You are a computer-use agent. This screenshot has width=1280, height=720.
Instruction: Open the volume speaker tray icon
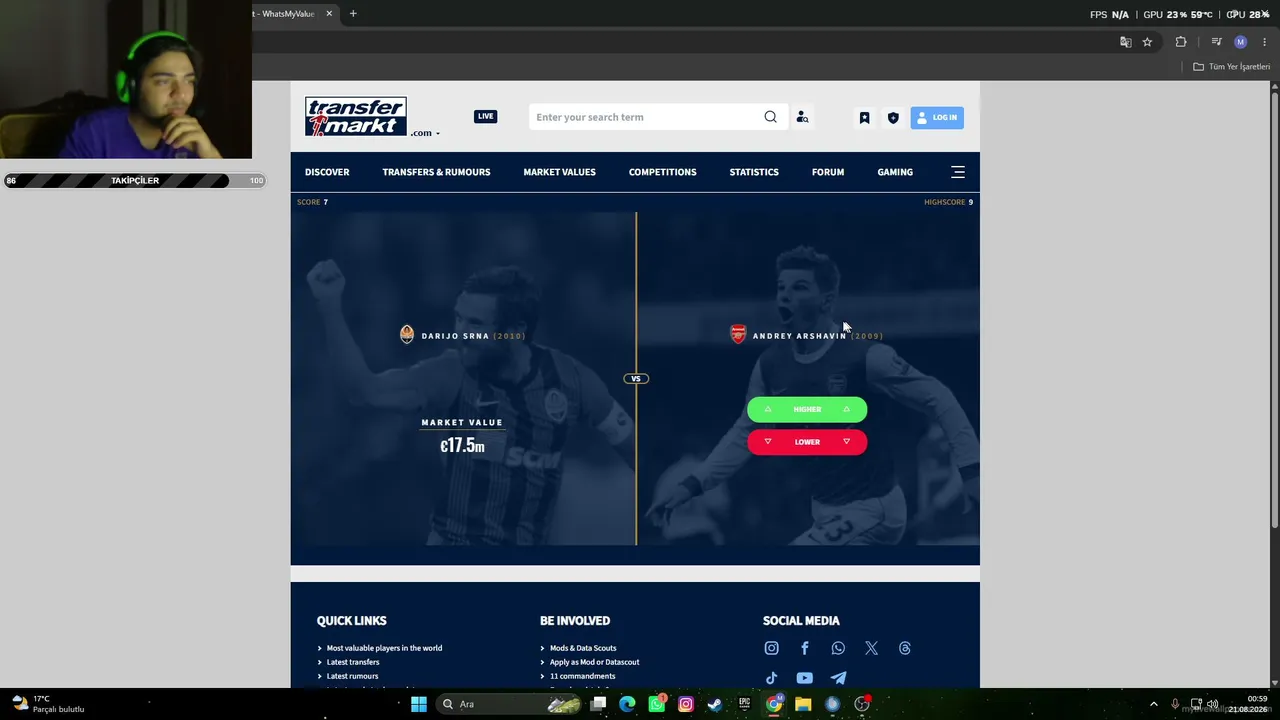(x=1213, y=704)
